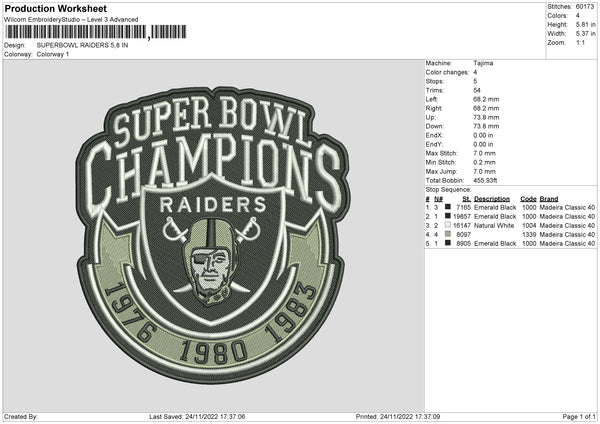
Task: Click the stitch count "7165" in stop sequence
Action: (x=463, y=207)
